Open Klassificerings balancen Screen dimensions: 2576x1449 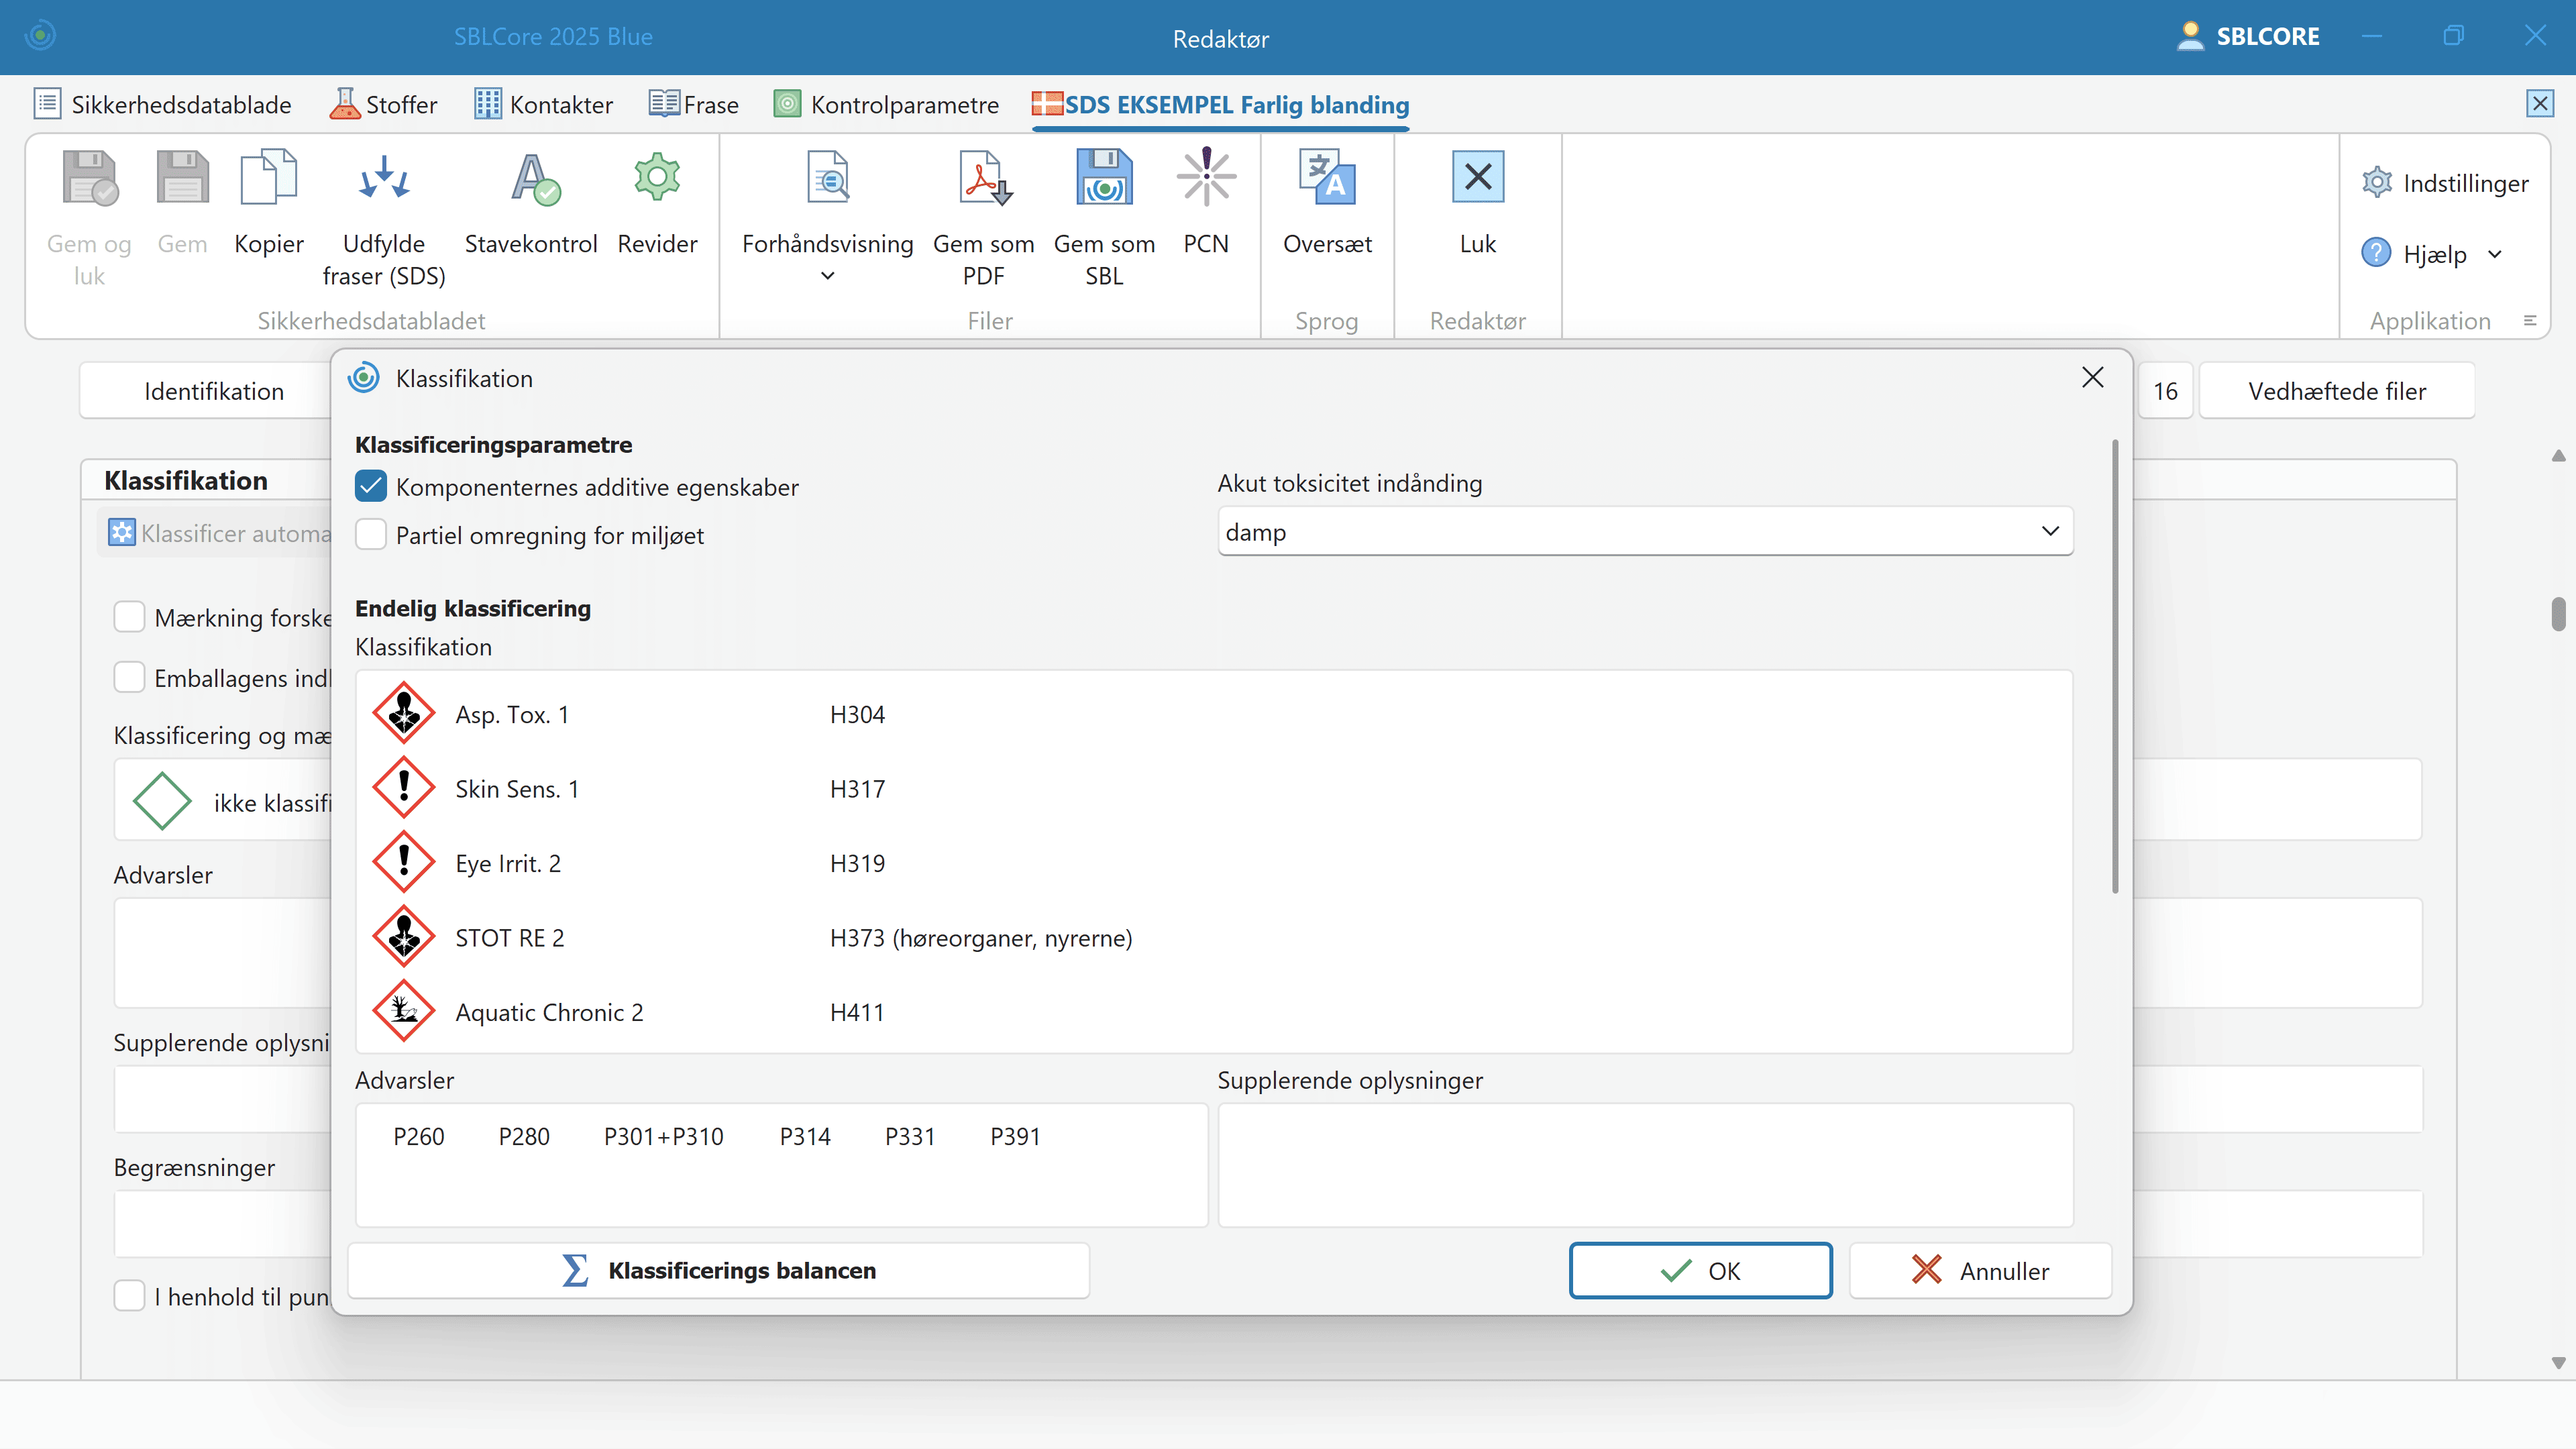pyautogui.click(x=718, y=1270)
